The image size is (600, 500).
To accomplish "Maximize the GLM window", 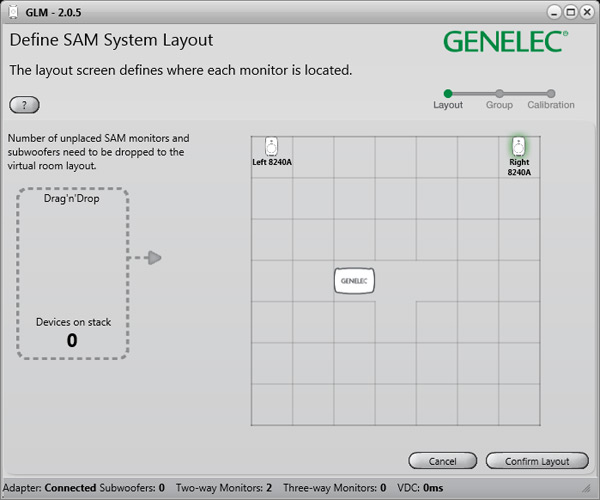I will coord(569,11).
